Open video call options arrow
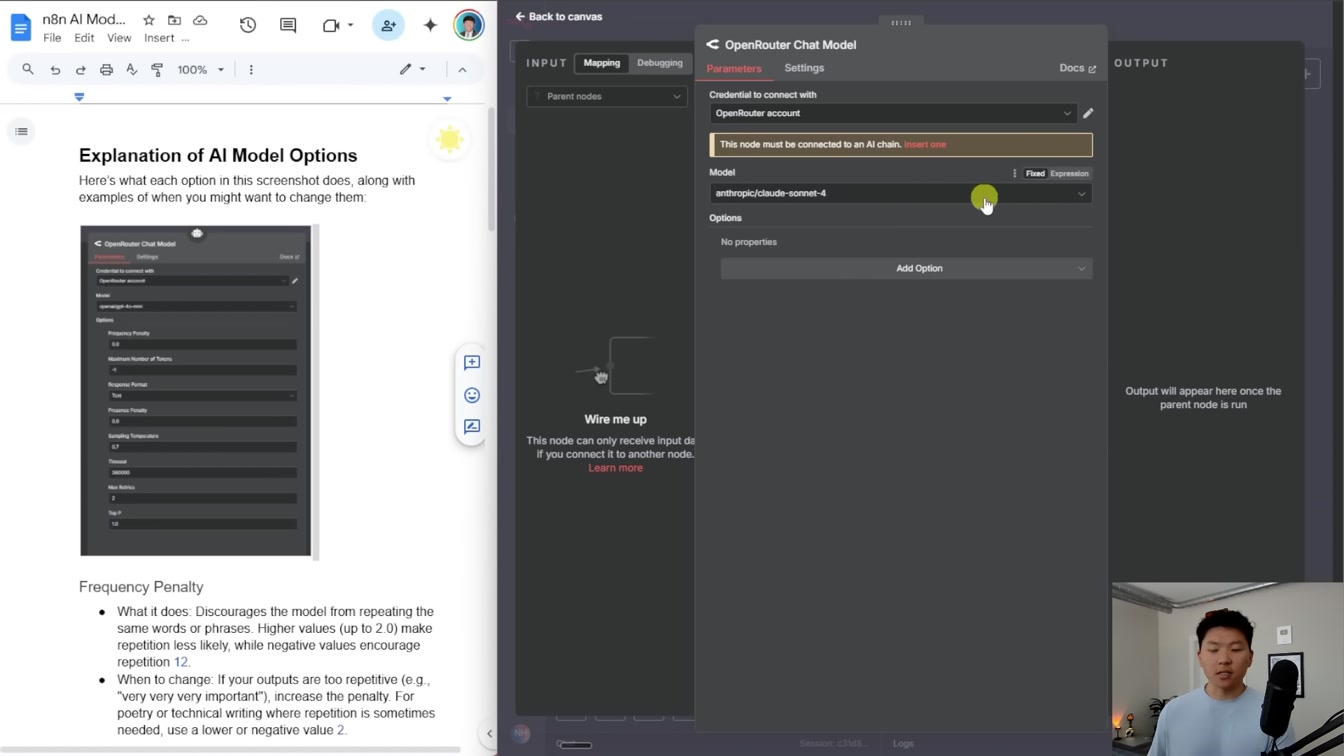The height and width of the screenshot is (756, 1344). [351, 25]
